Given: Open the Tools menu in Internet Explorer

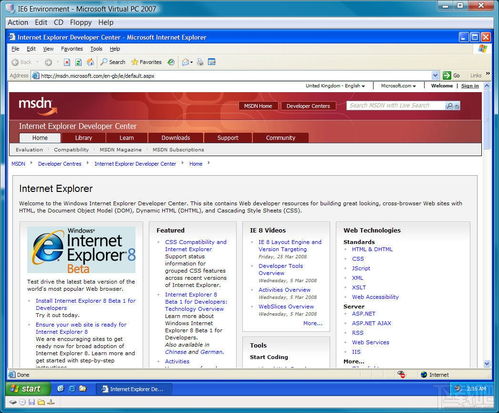Looking at the screenshot, I should click(96, 49).
